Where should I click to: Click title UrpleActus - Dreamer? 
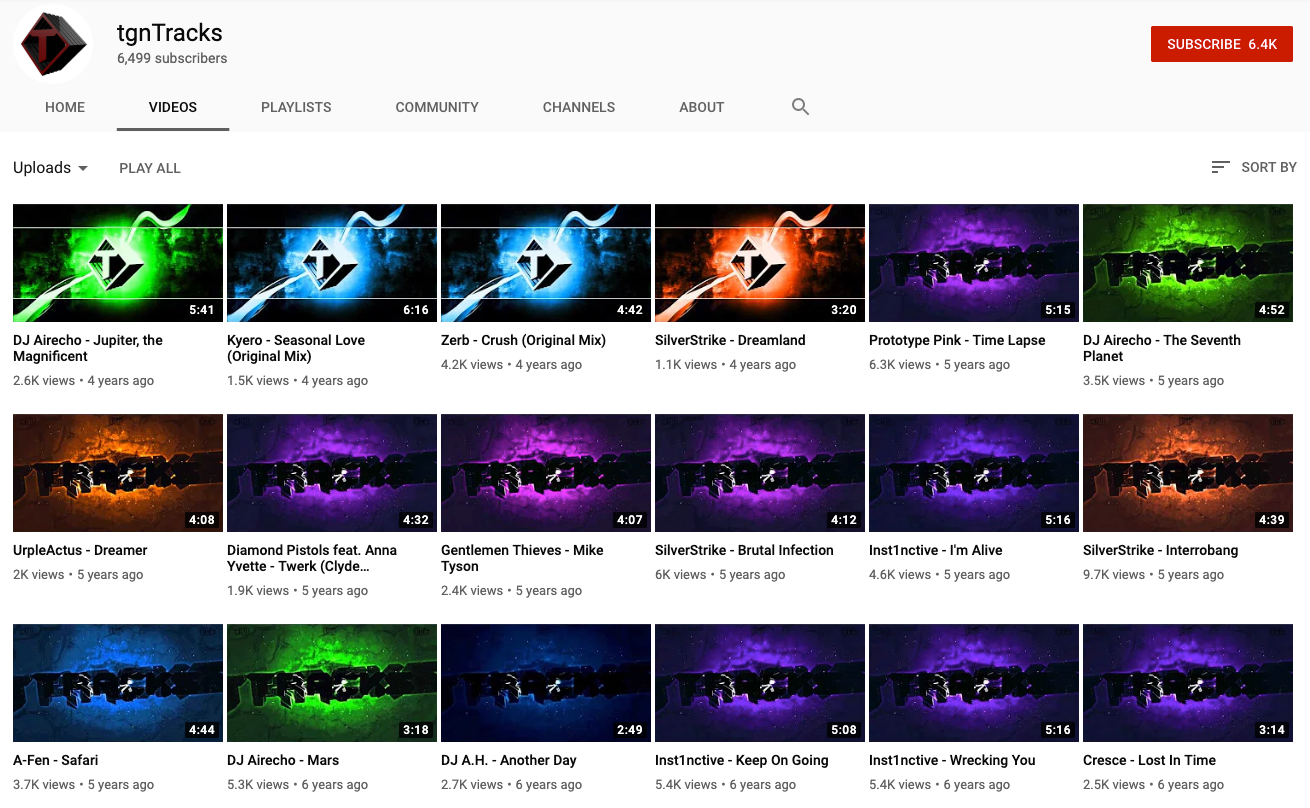pyautogui.click(x=80, y=550)
